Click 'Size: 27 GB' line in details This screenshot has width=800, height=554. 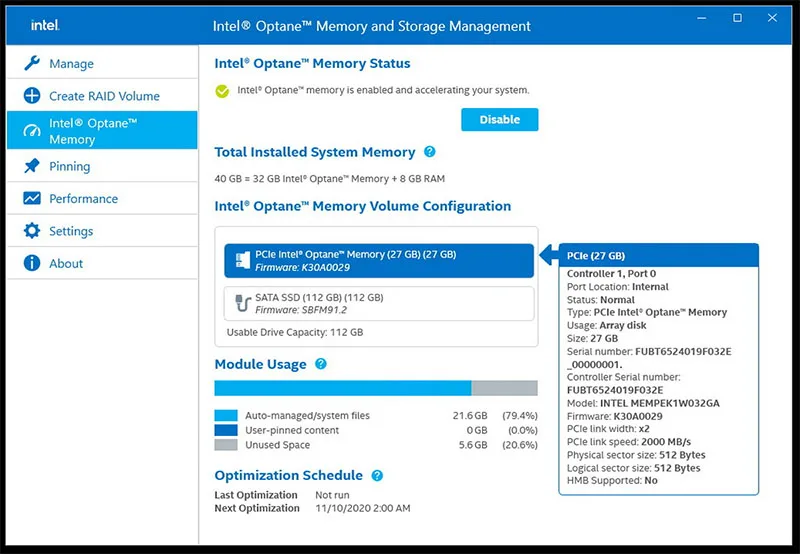coord(592,338)
